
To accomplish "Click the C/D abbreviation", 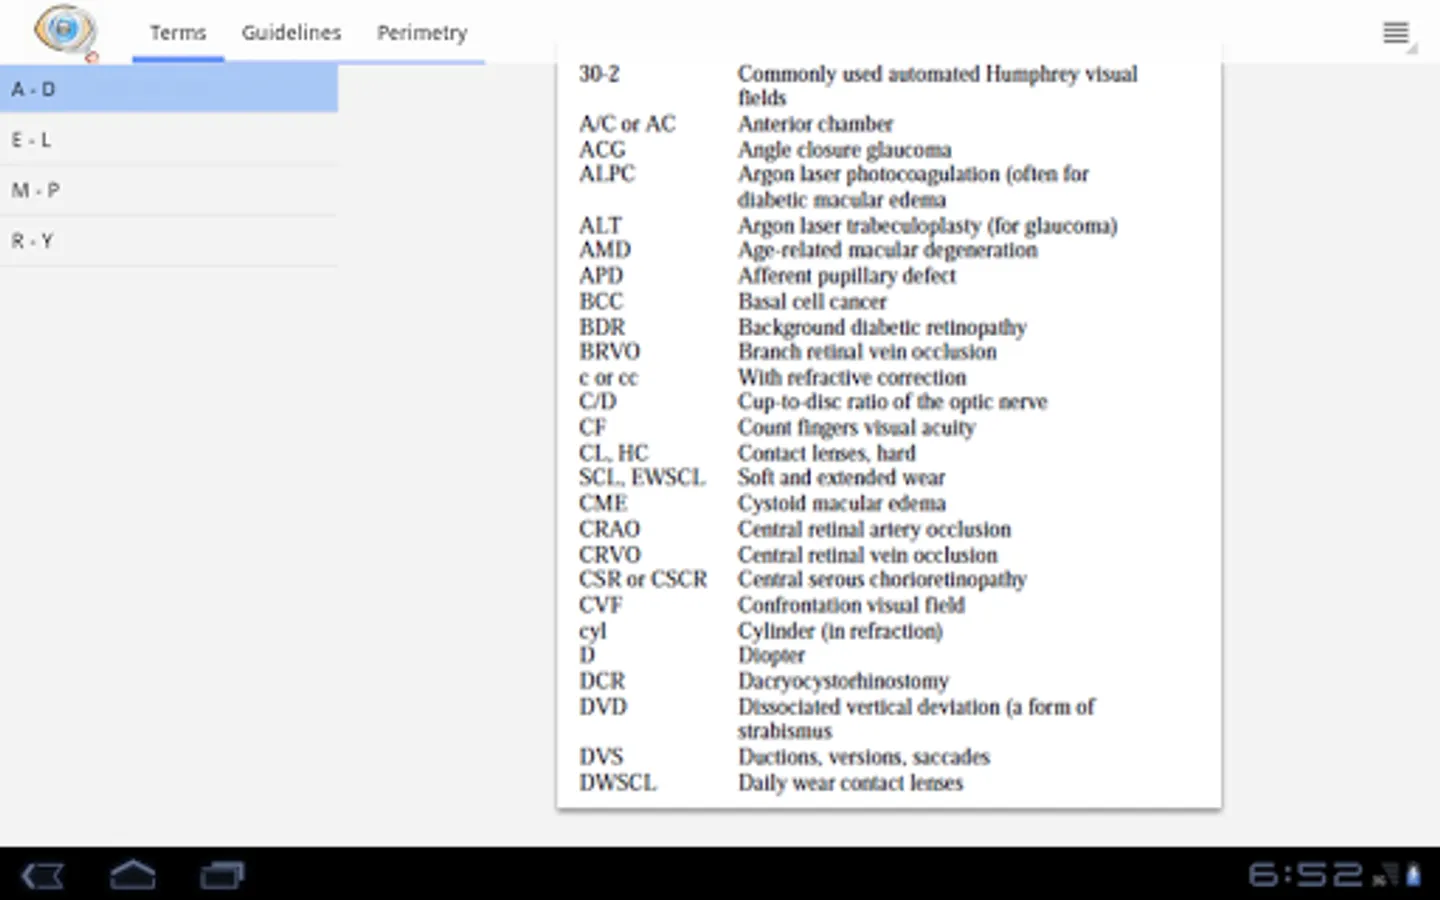I will 598,402.
